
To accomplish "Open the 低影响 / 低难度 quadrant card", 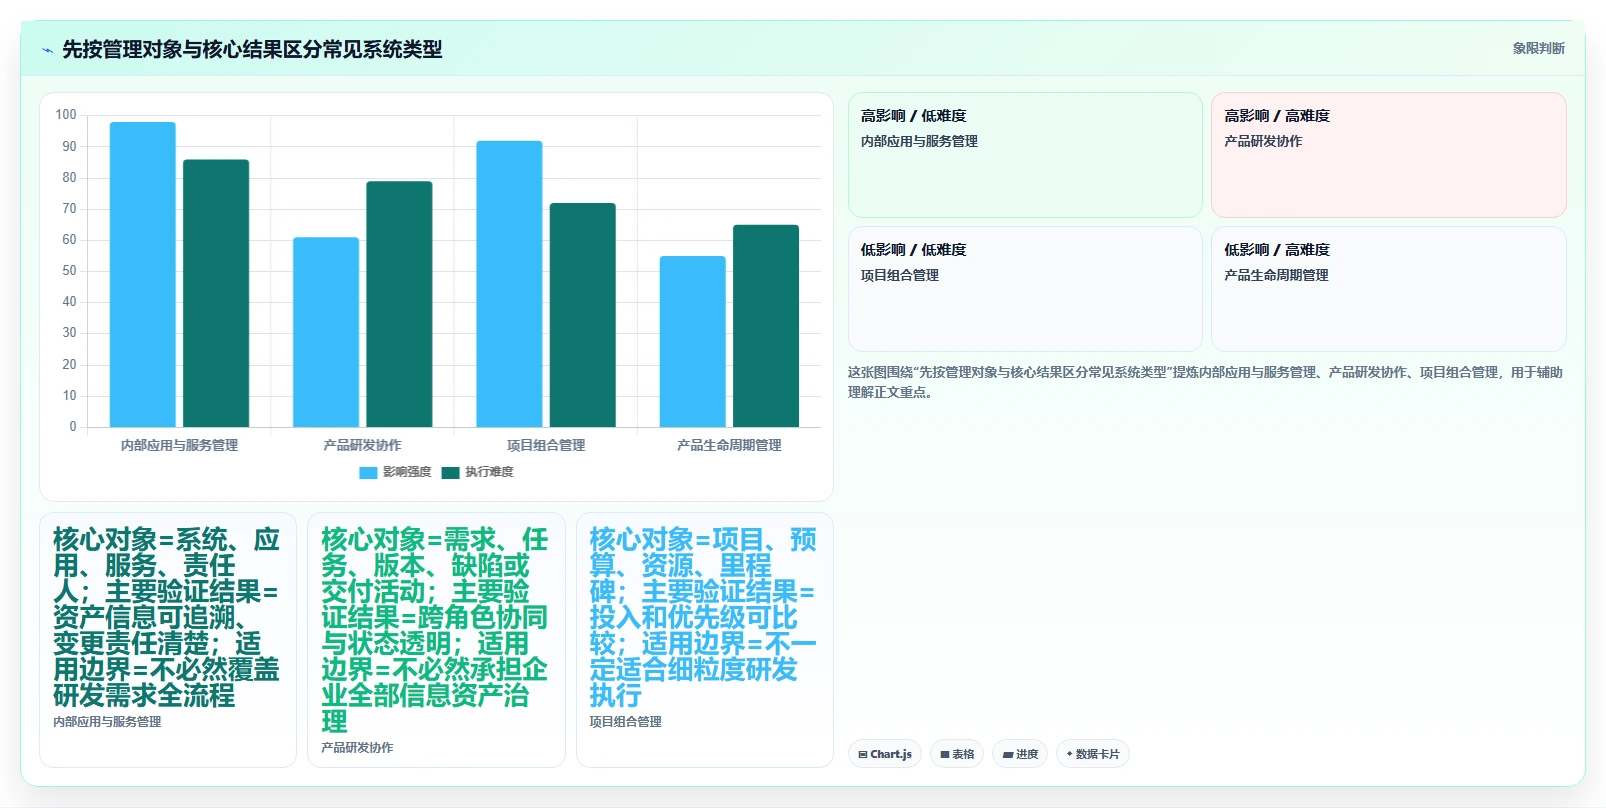I will (1025, 289).
